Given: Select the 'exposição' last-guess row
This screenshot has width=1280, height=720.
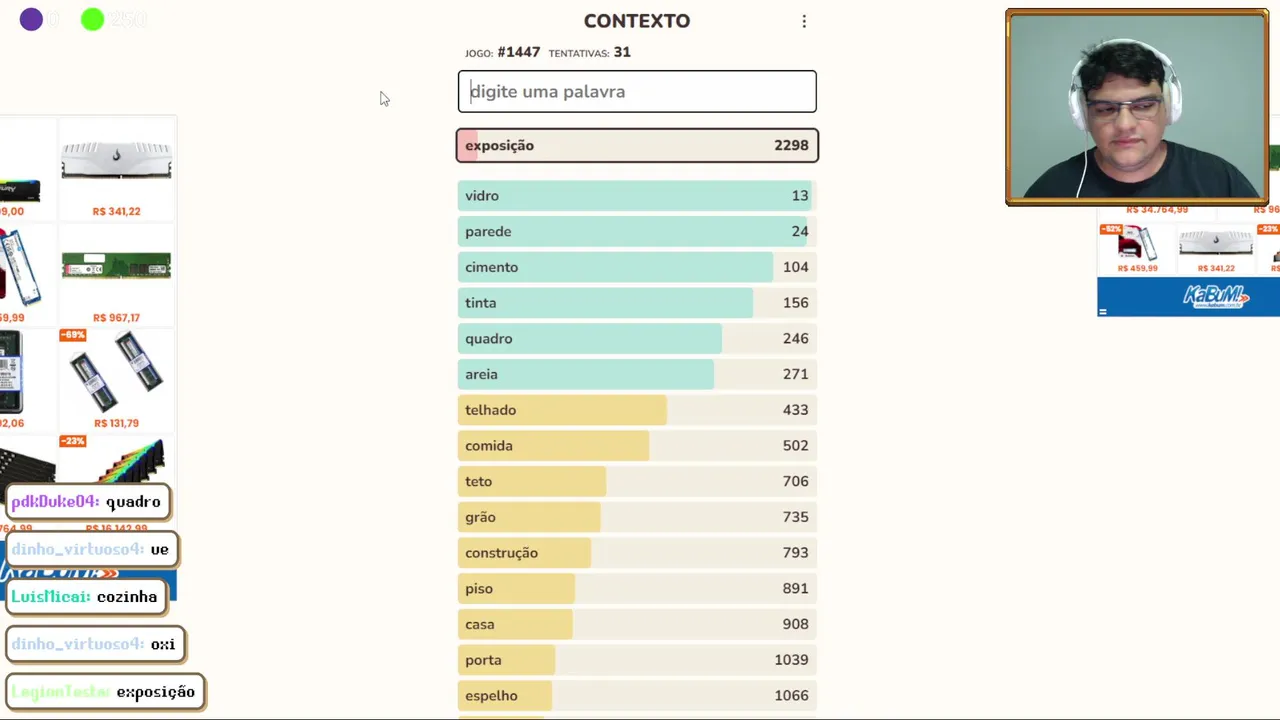Looking at the screenshot, I should [637, 146].
